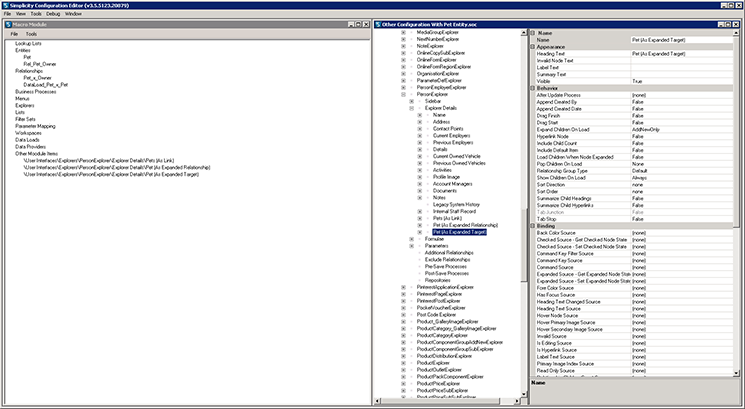Screen dimensions: 745x409
Task: Collapse the Binding property category
Action: 533,226
